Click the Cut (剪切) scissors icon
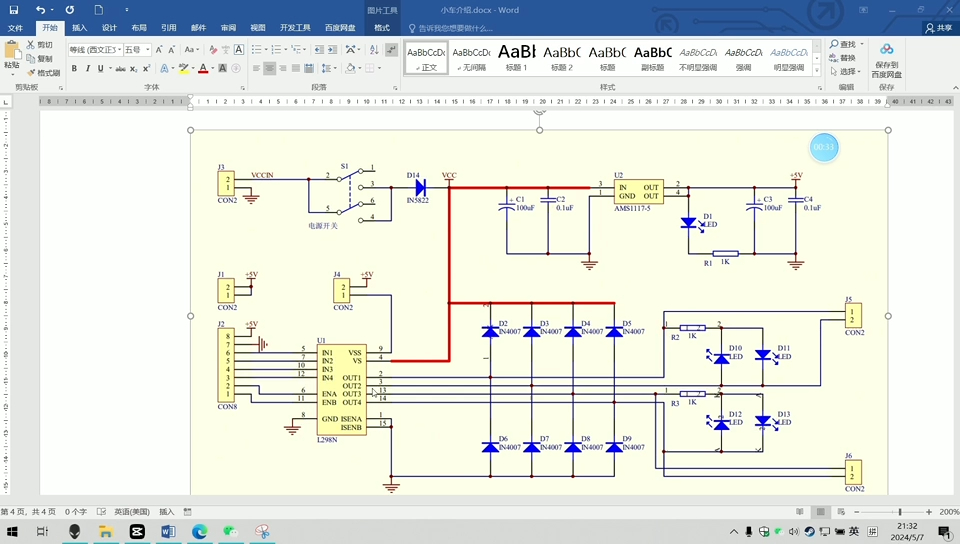 (31, 45)
